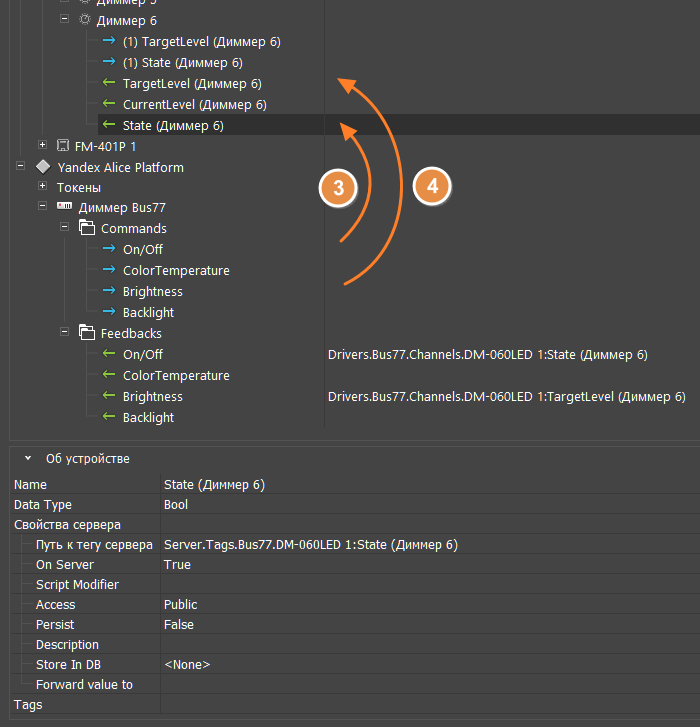Screen dimensions: 700x727
Task: Collapse the Диммер 6 tree node
Action: pos(64,20)
